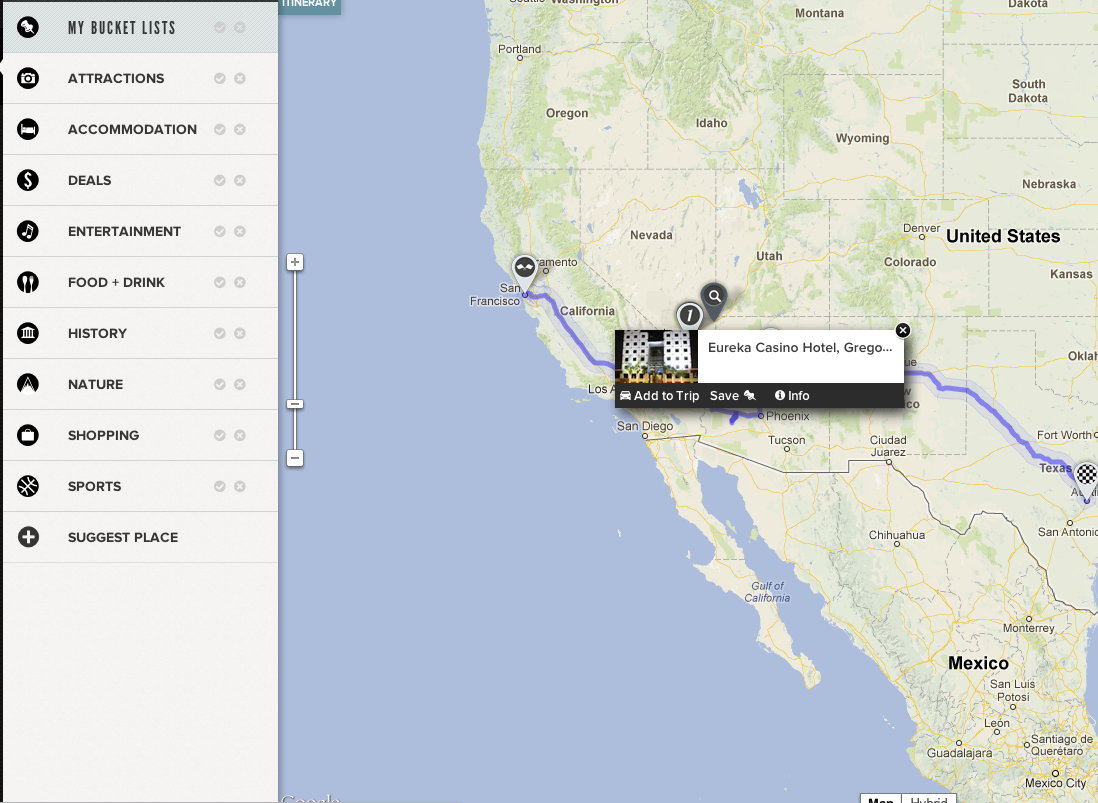Viewport: 1098px width, 803px height.
Task: Click the Denver city label
Action: click(922, 228)
